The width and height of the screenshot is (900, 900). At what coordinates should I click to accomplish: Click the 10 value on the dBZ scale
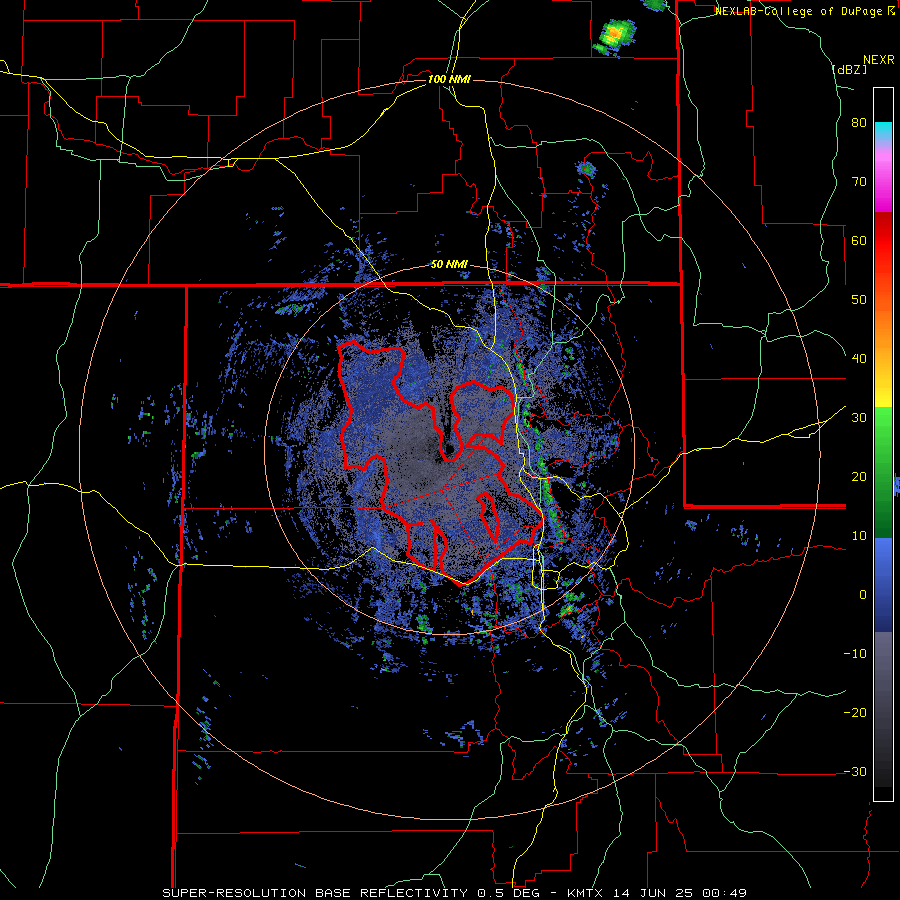859,536
